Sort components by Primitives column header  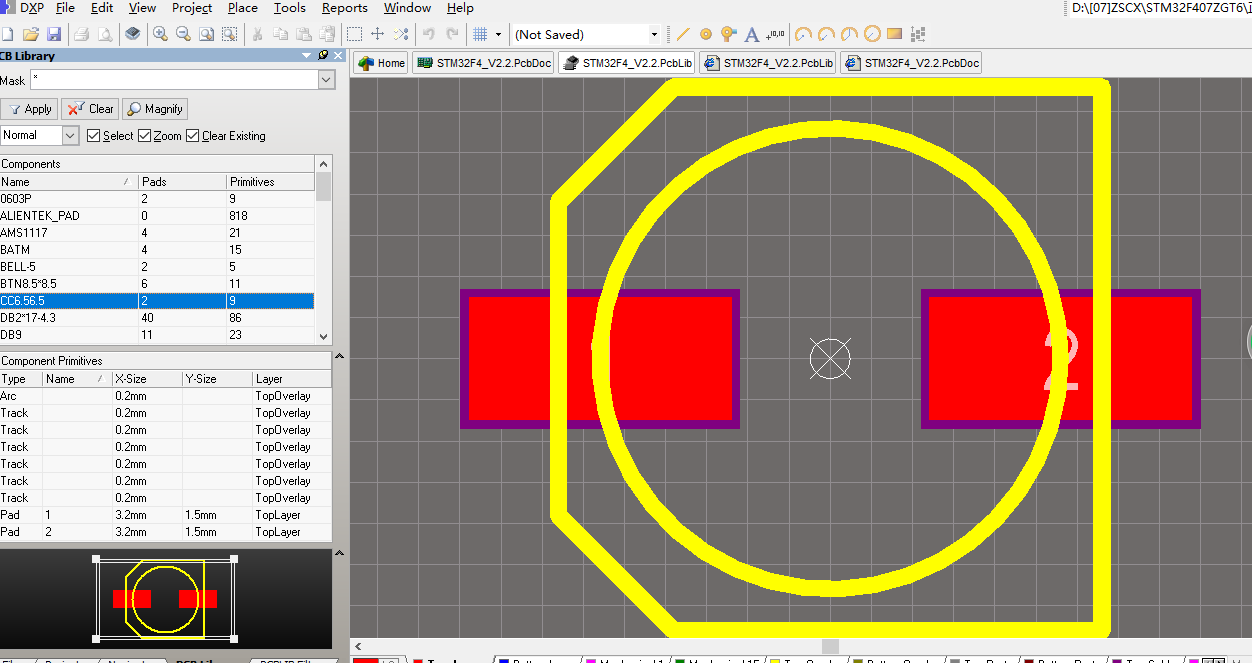pyautogui.click(x=270, y=182)
